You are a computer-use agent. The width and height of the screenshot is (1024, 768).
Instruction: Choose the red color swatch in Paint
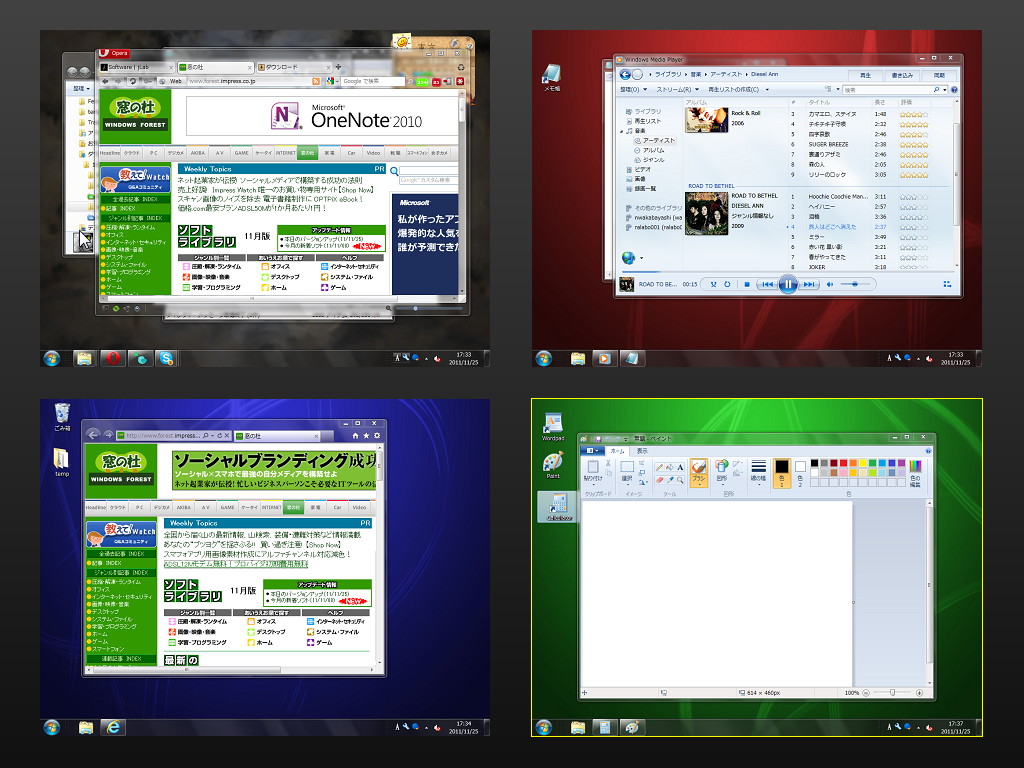[x=843, y=463]
